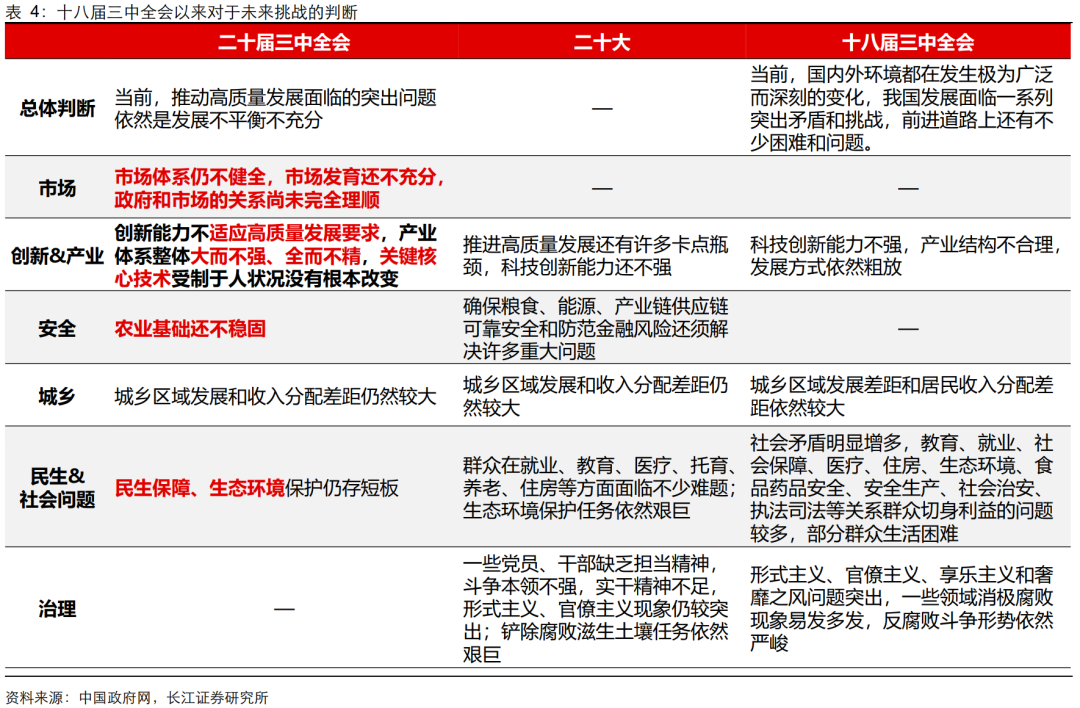Click row label '民生&社会问题'
The image size is (1080, 708).
pos(57,488)
